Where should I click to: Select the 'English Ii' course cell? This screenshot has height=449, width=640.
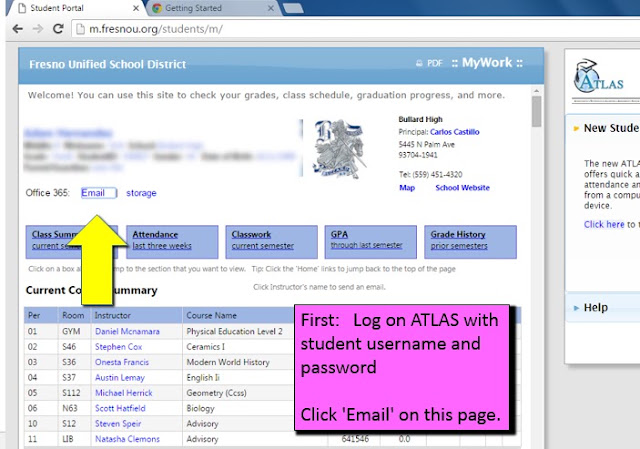click(203, 378)
